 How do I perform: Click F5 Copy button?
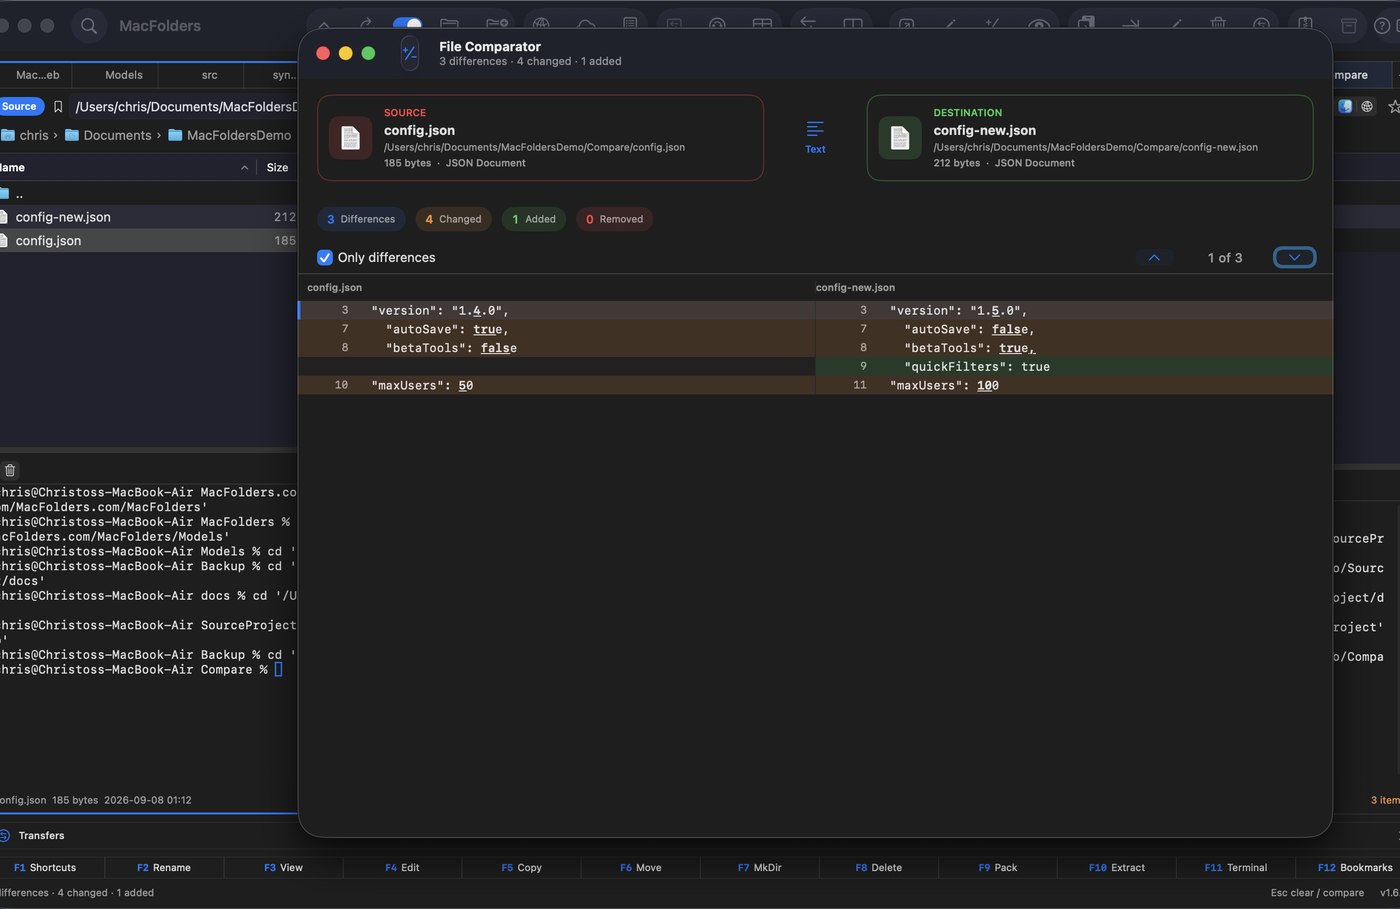pos(521,868)
